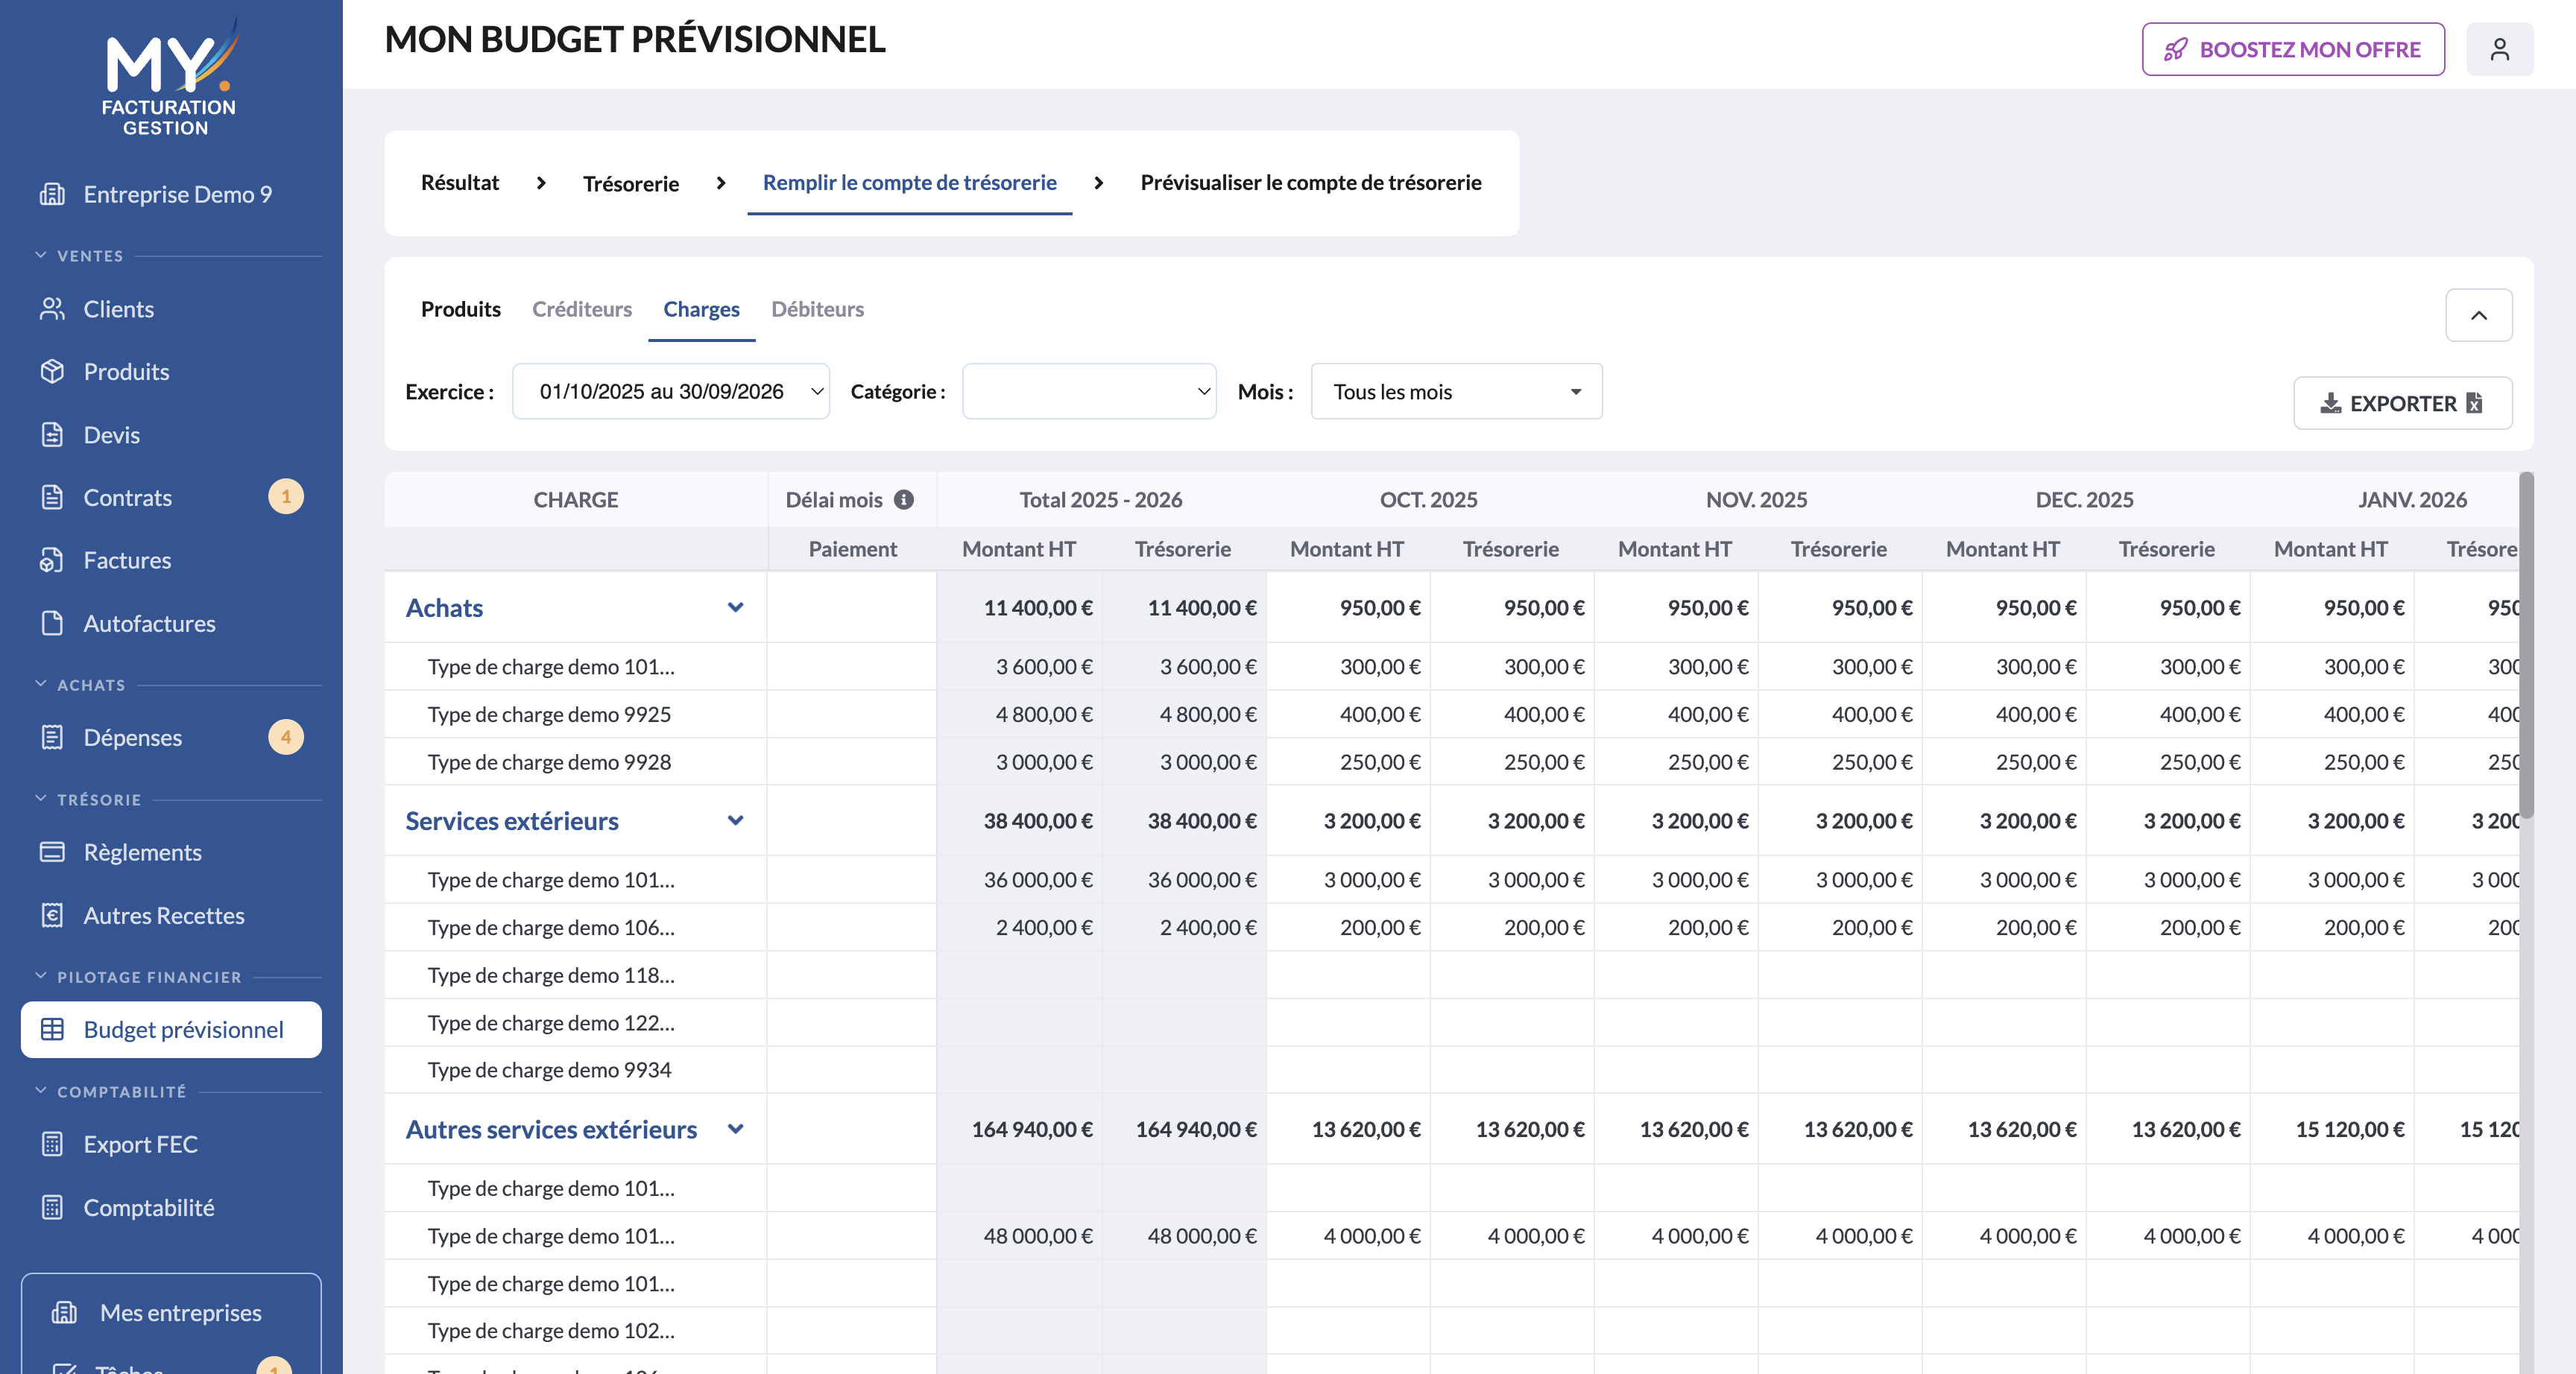The width and height of the screenshot is (2576, 1374).
Task: Open Comptabilité in the sidebar
Action: (148, 1207)
